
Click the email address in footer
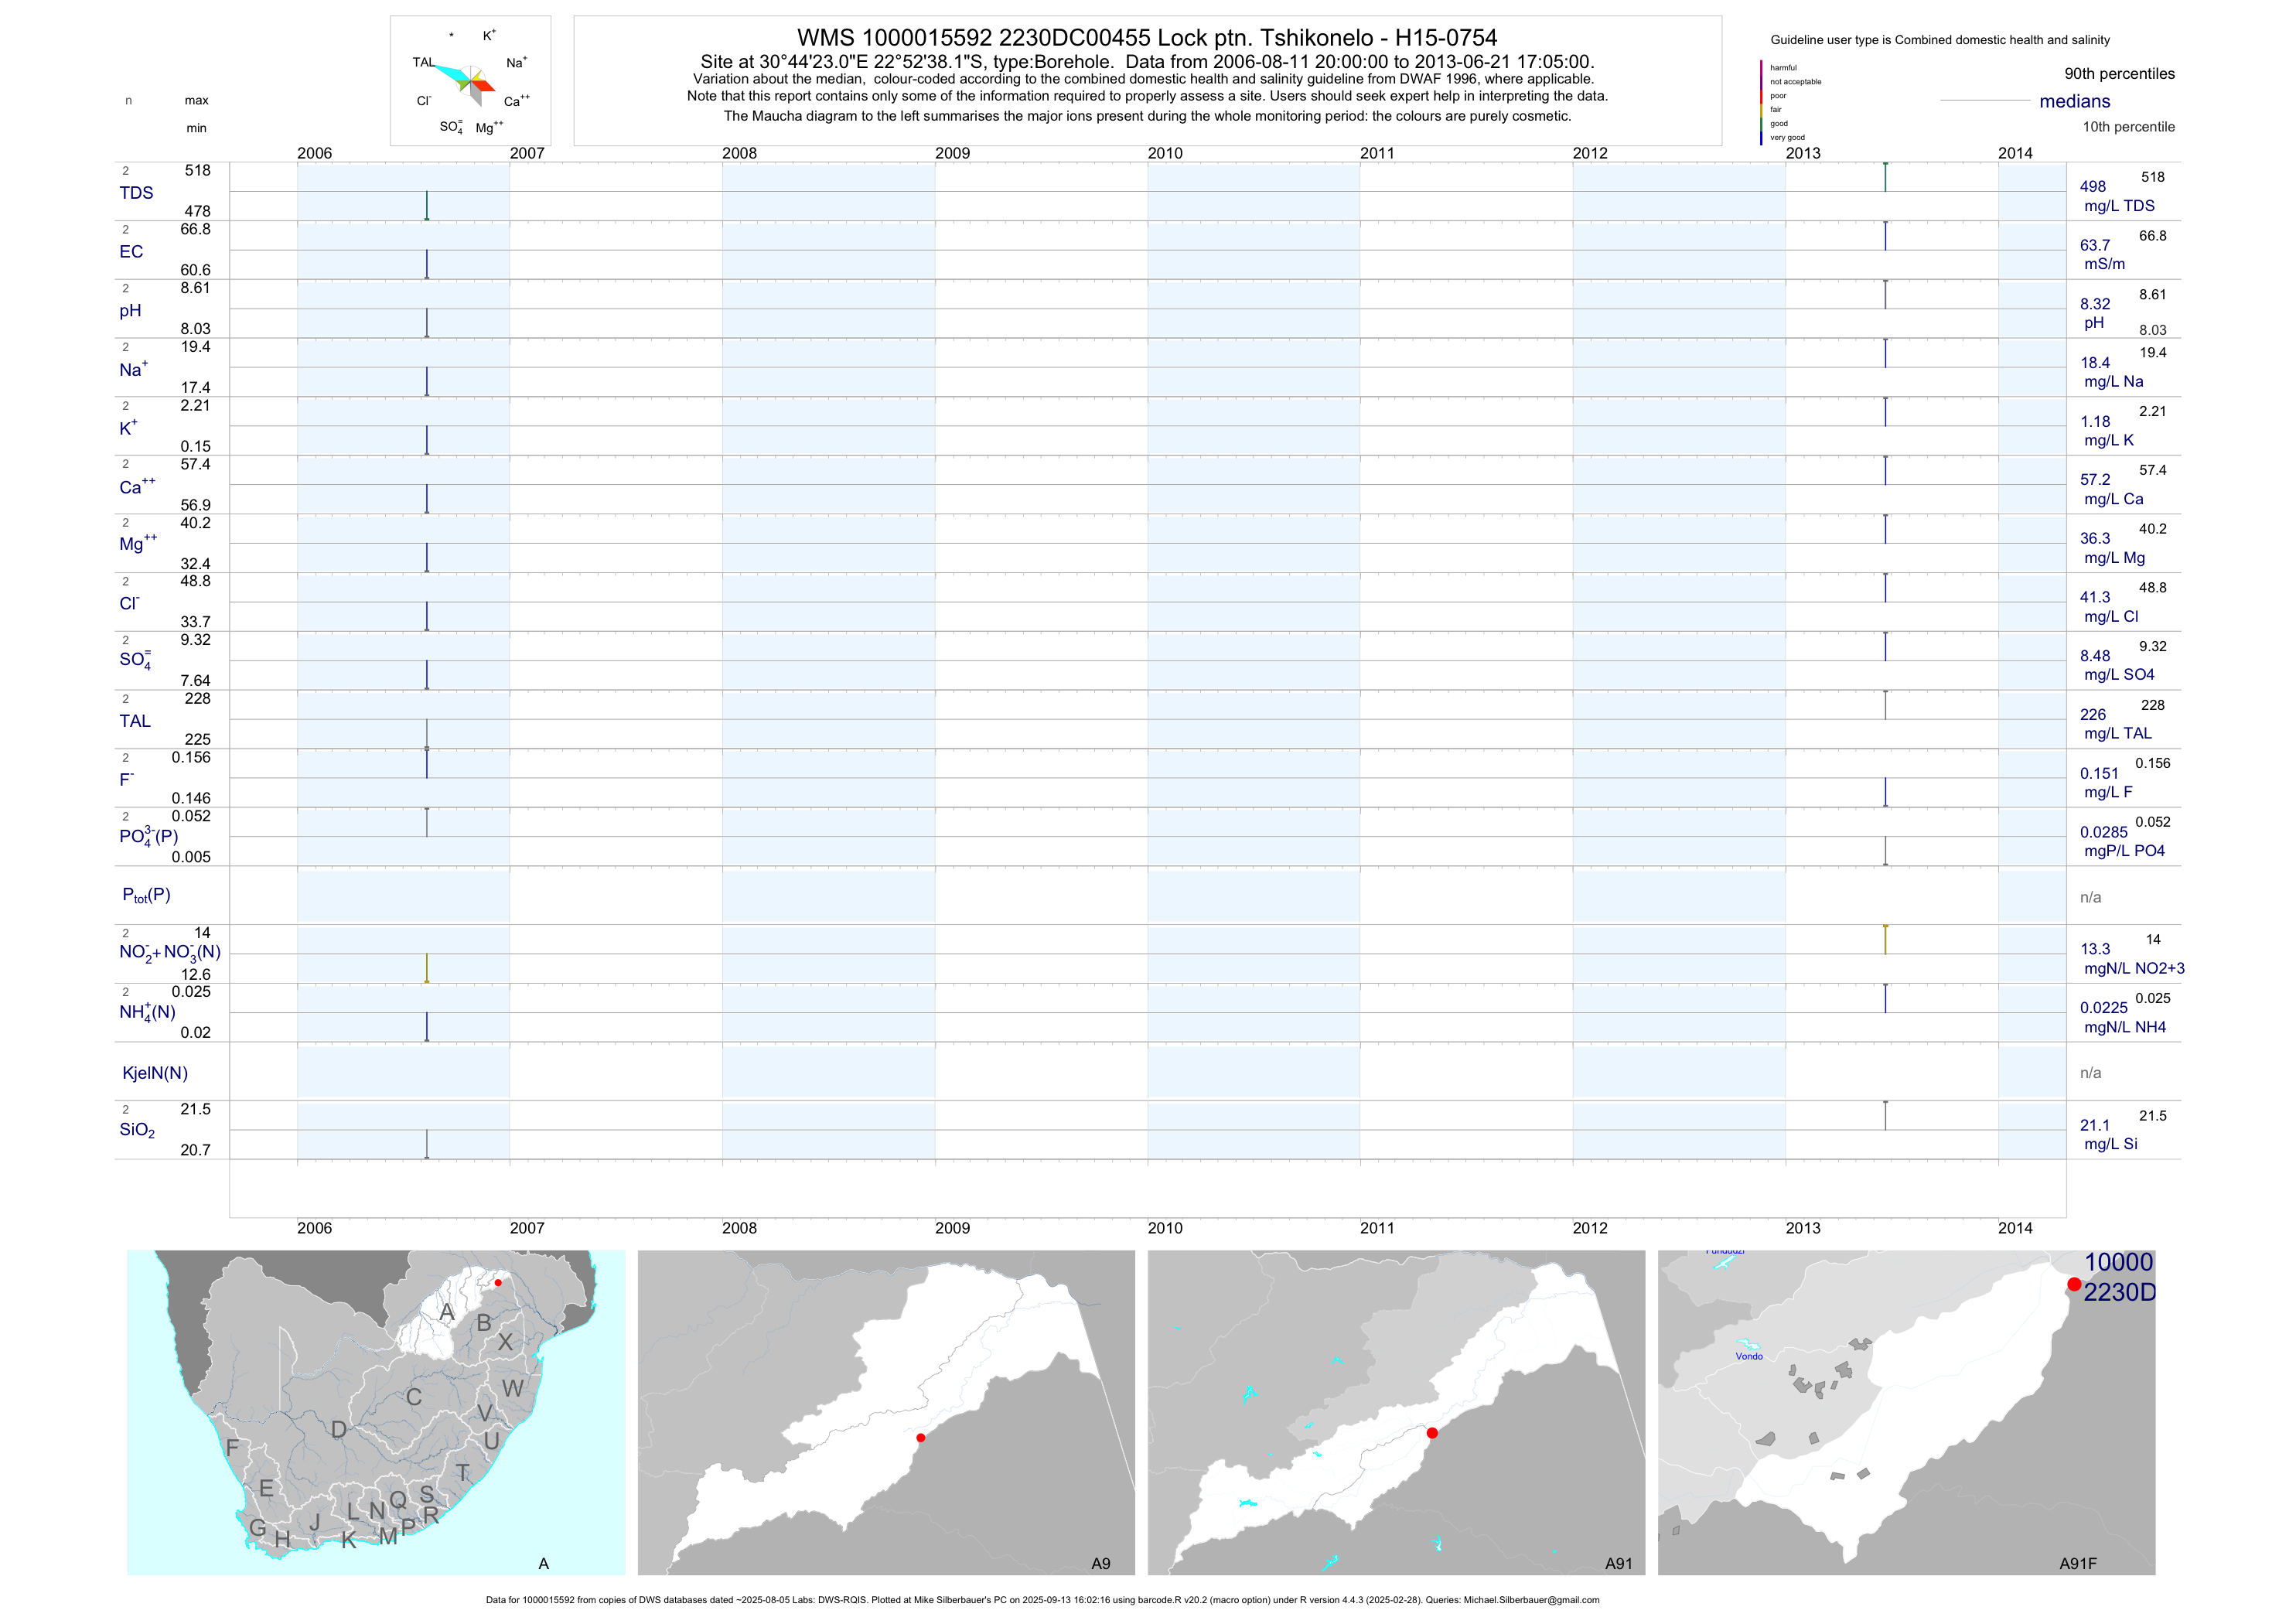click(x=1531, y=1600)
